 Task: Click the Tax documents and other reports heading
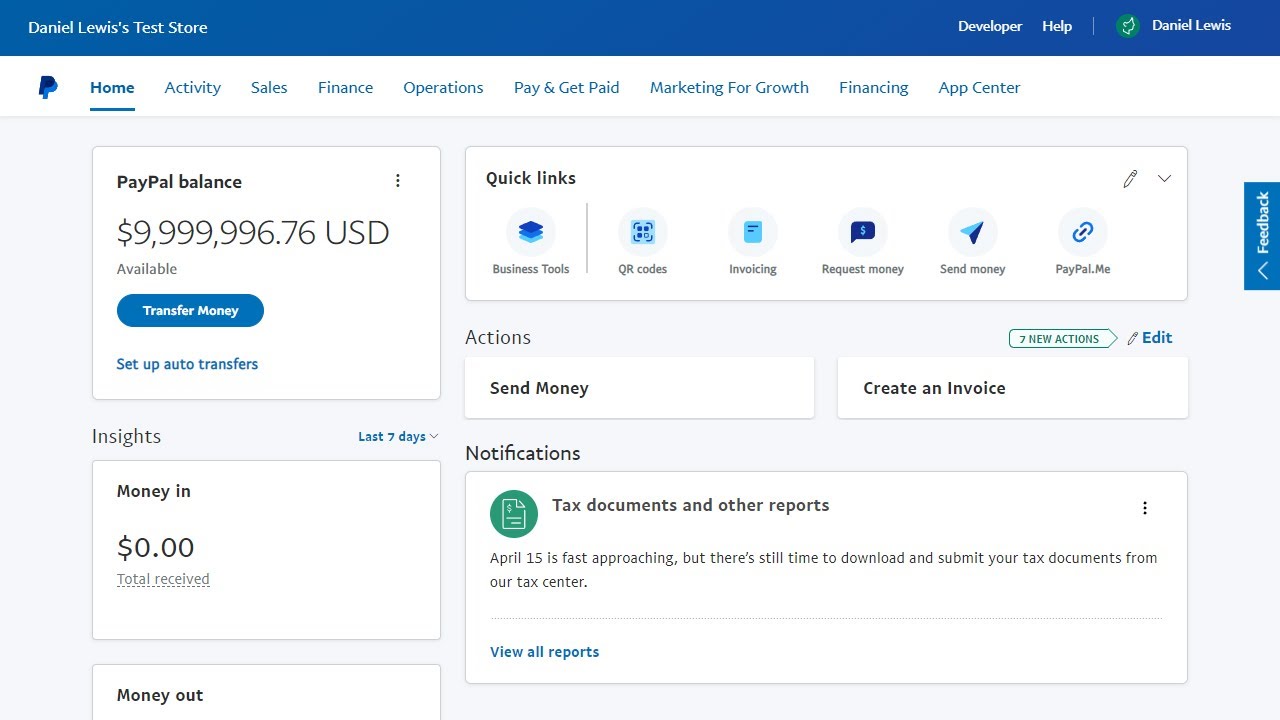point(690,505)
